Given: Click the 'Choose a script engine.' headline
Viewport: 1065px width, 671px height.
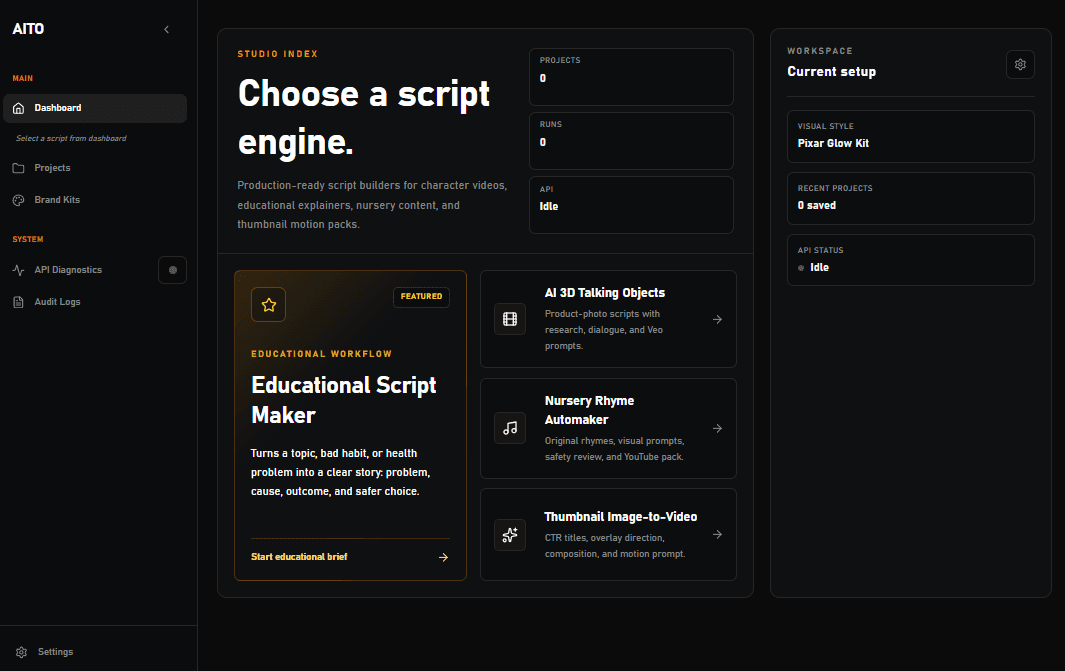Looking at the screenshot, I should click(x=364, y=117).
